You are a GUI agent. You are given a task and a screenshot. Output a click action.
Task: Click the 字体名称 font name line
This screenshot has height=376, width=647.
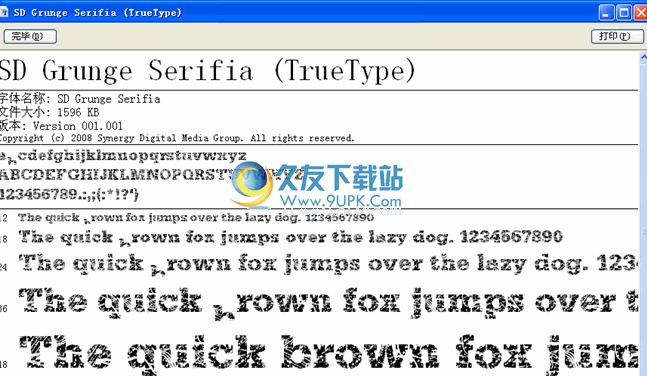[80, 99]
